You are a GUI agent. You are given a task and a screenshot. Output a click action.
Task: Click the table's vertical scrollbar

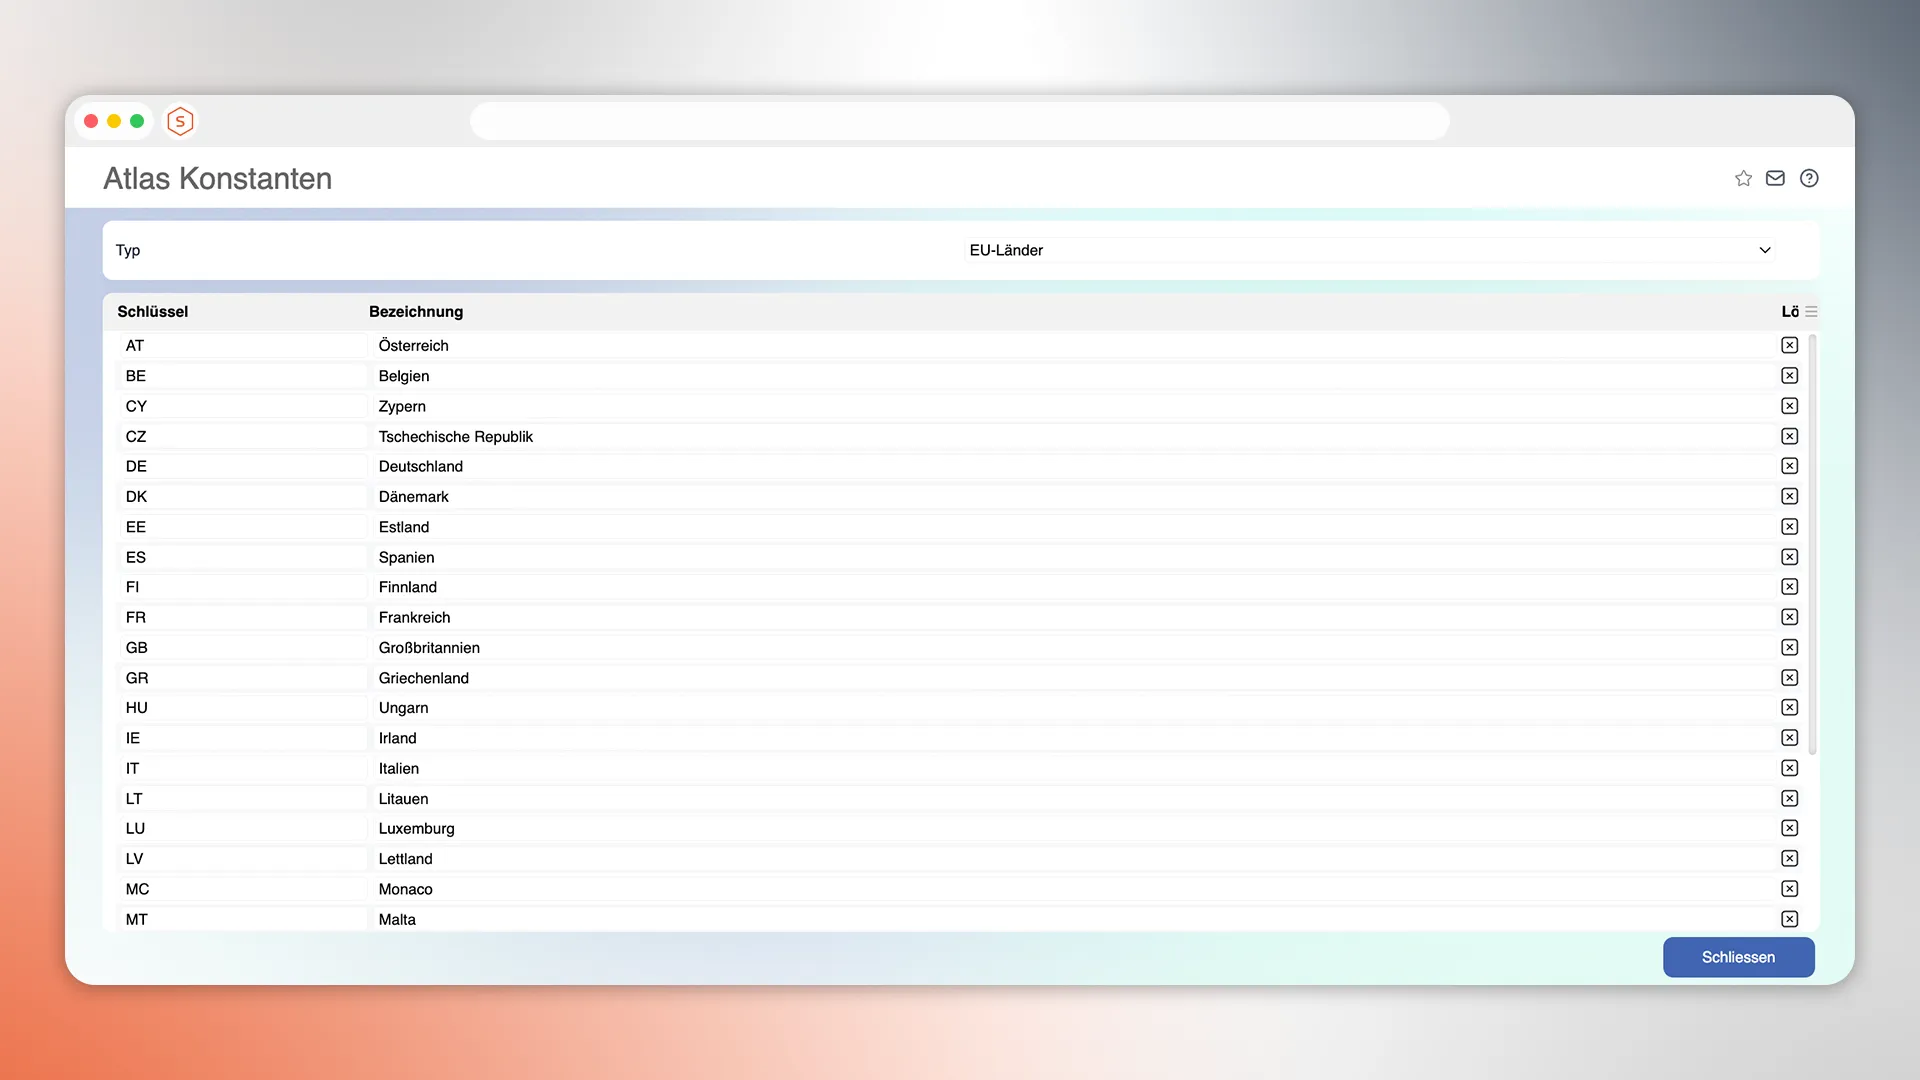(1812, 545)
